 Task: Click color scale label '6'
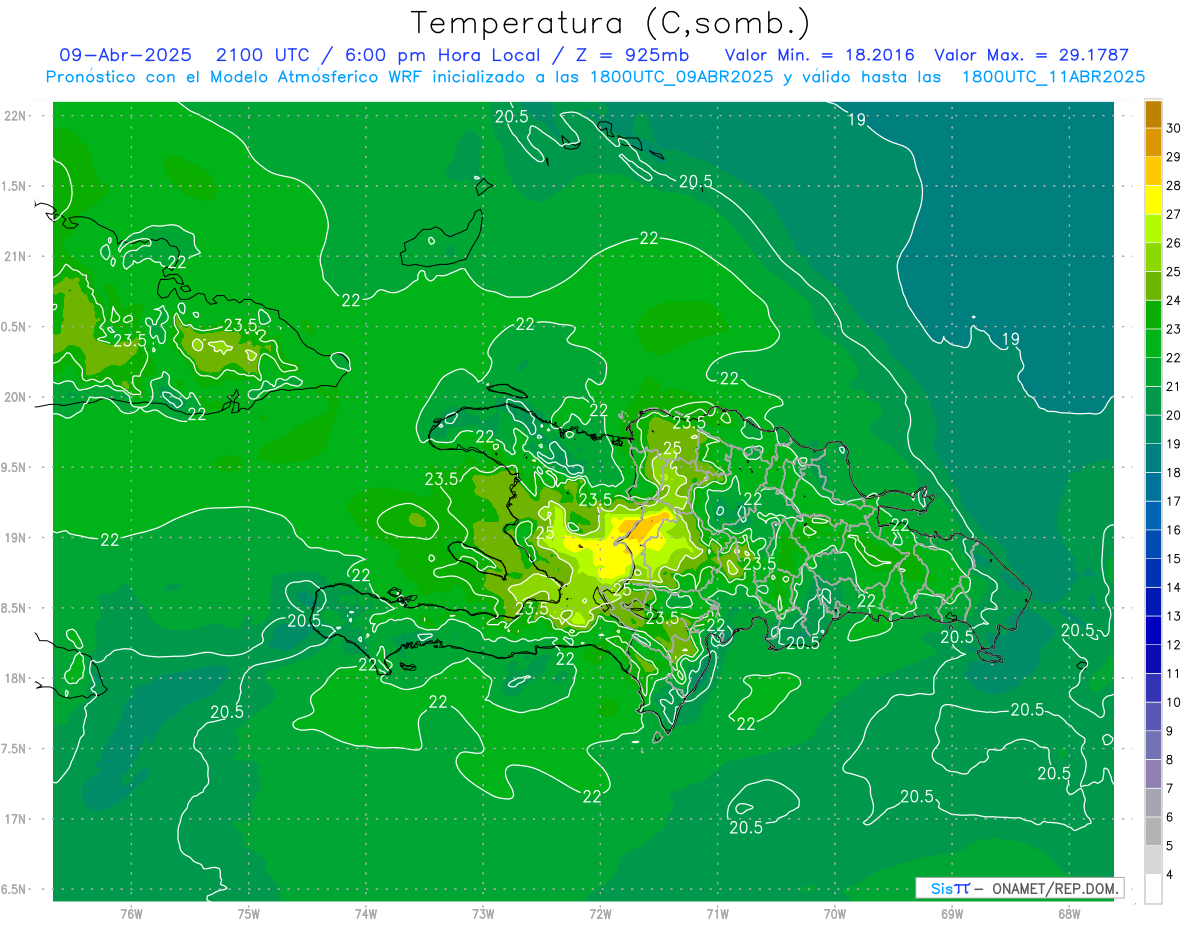click(x=1170, y=818)
